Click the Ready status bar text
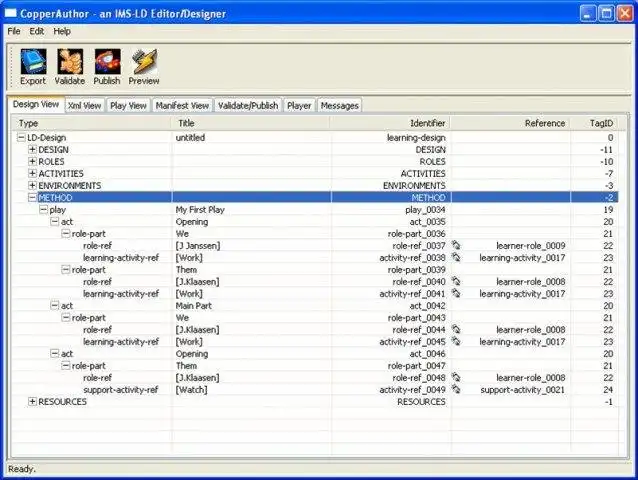The height and width of the screenshot is (480, 638). (22, 469)
